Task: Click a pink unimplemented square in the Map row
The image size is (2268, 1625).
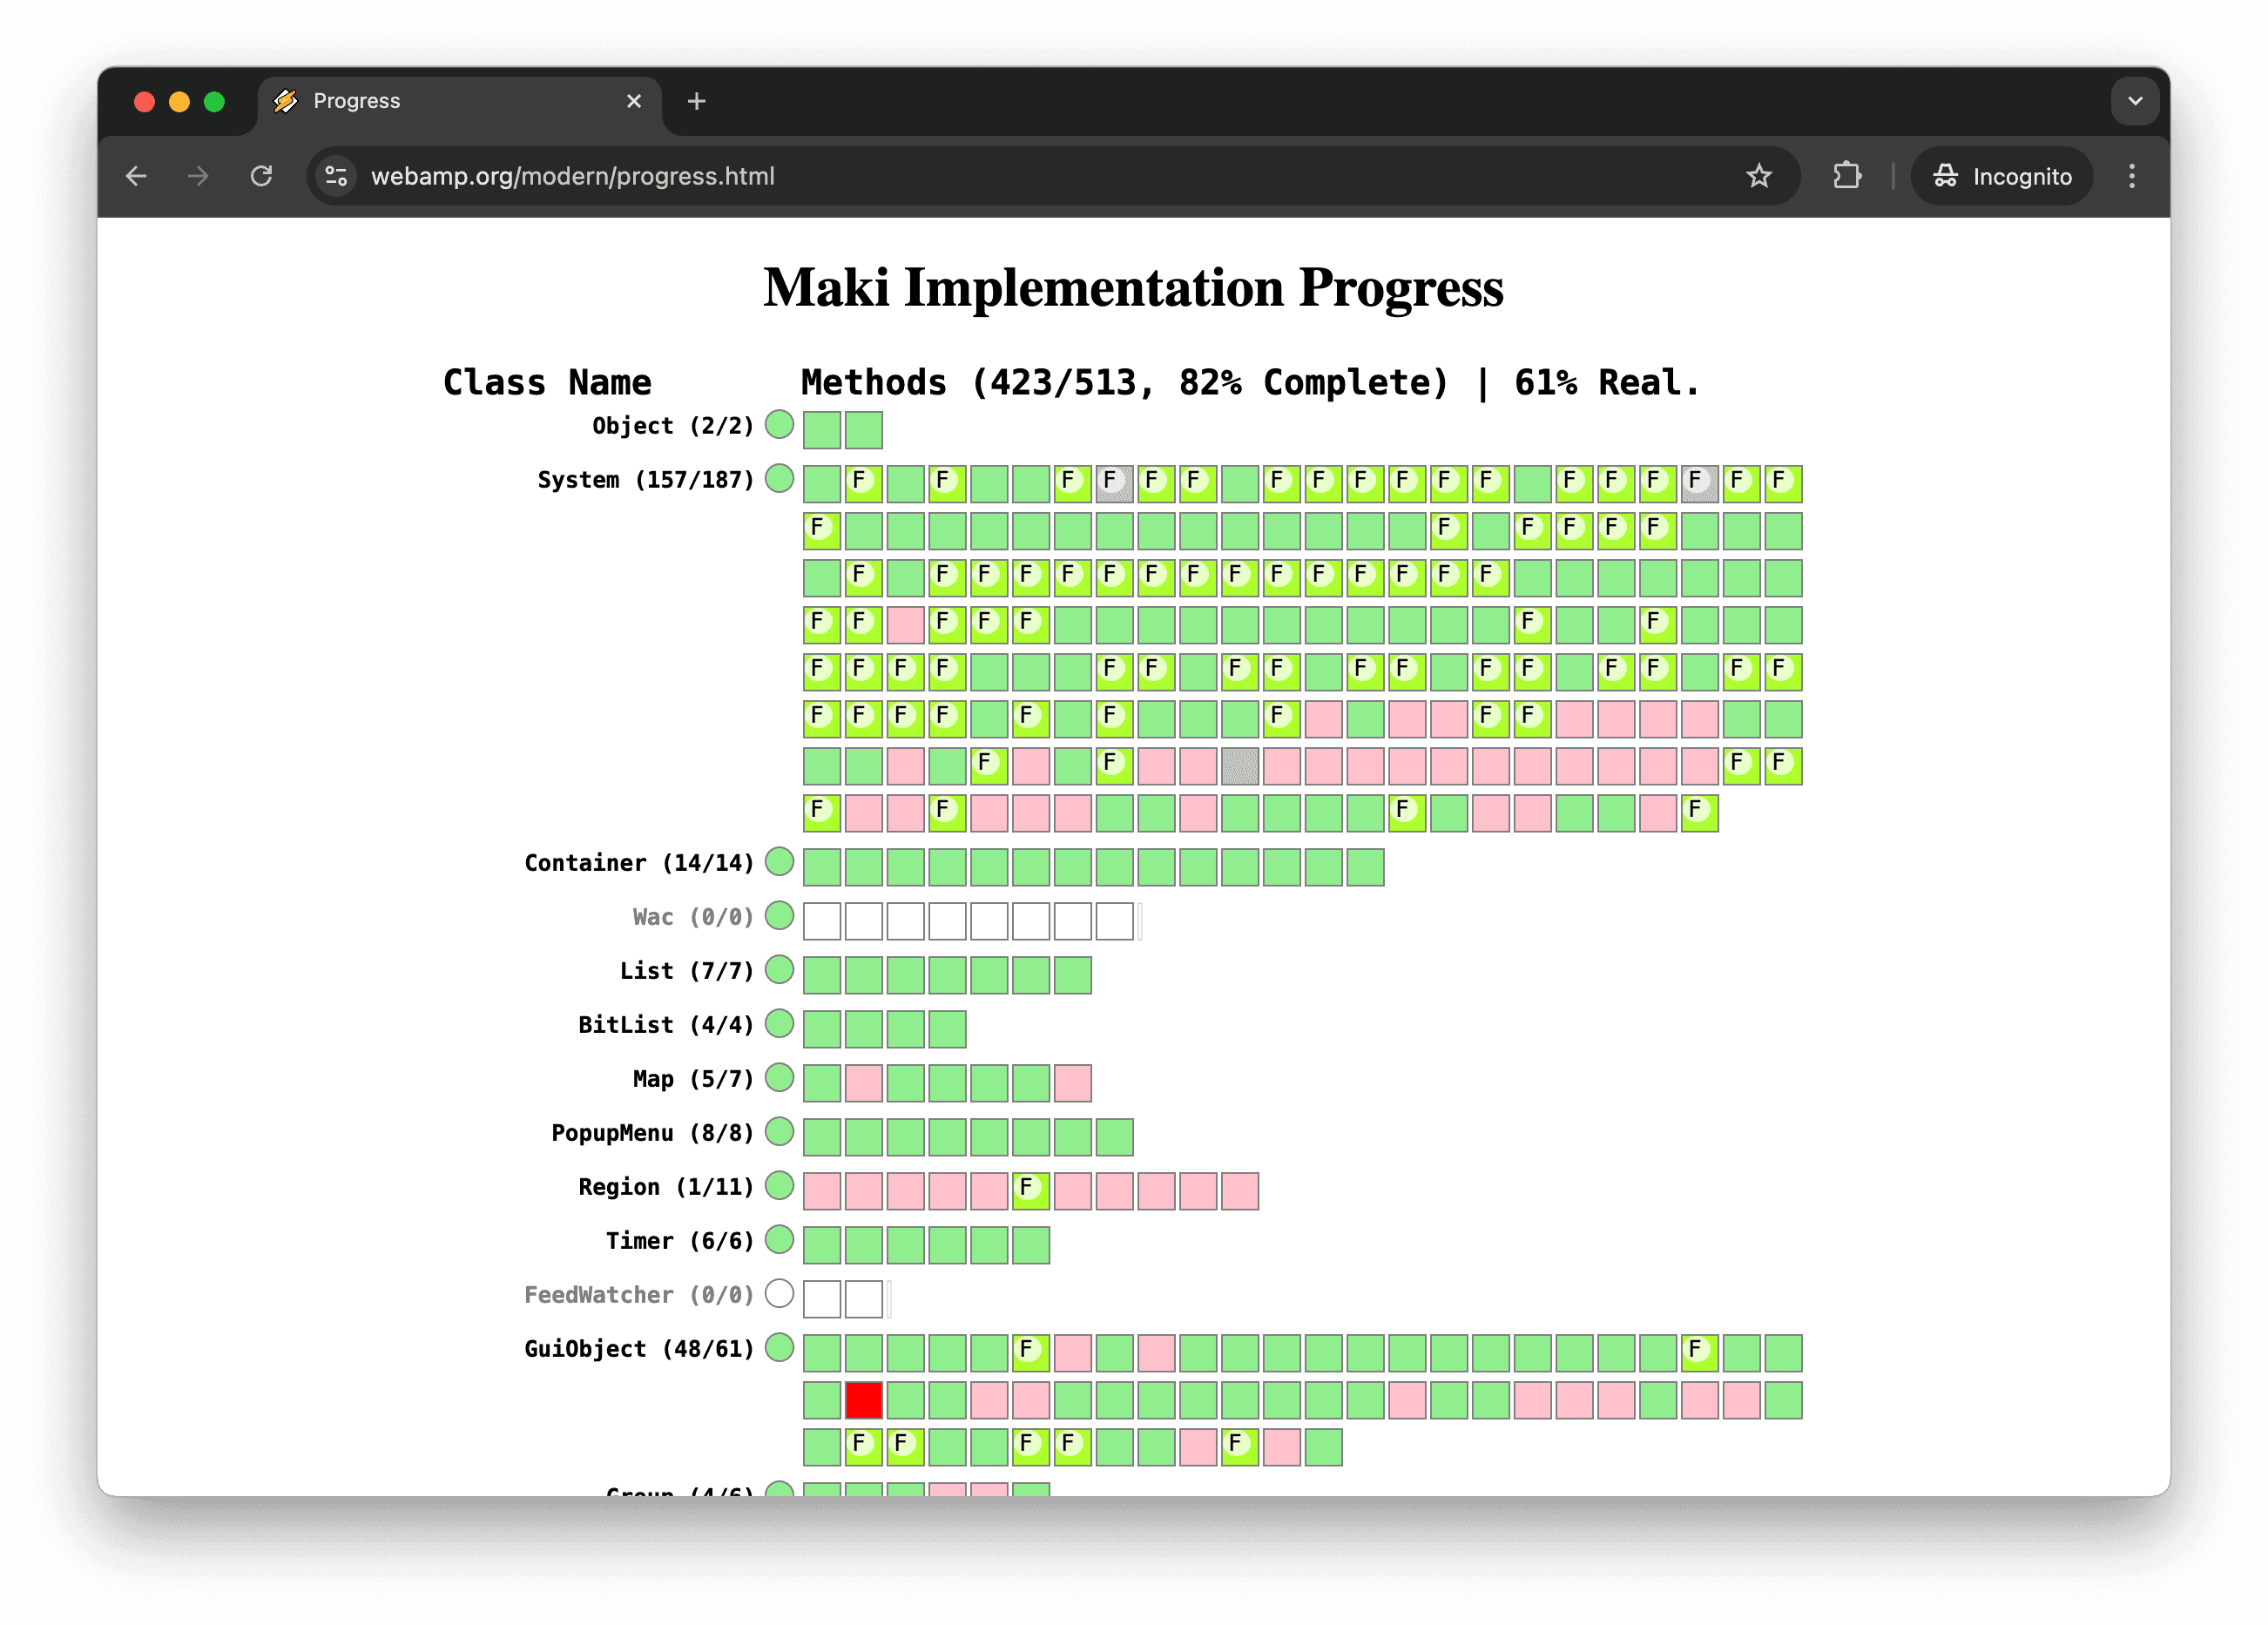Action: pos(864,1082)
